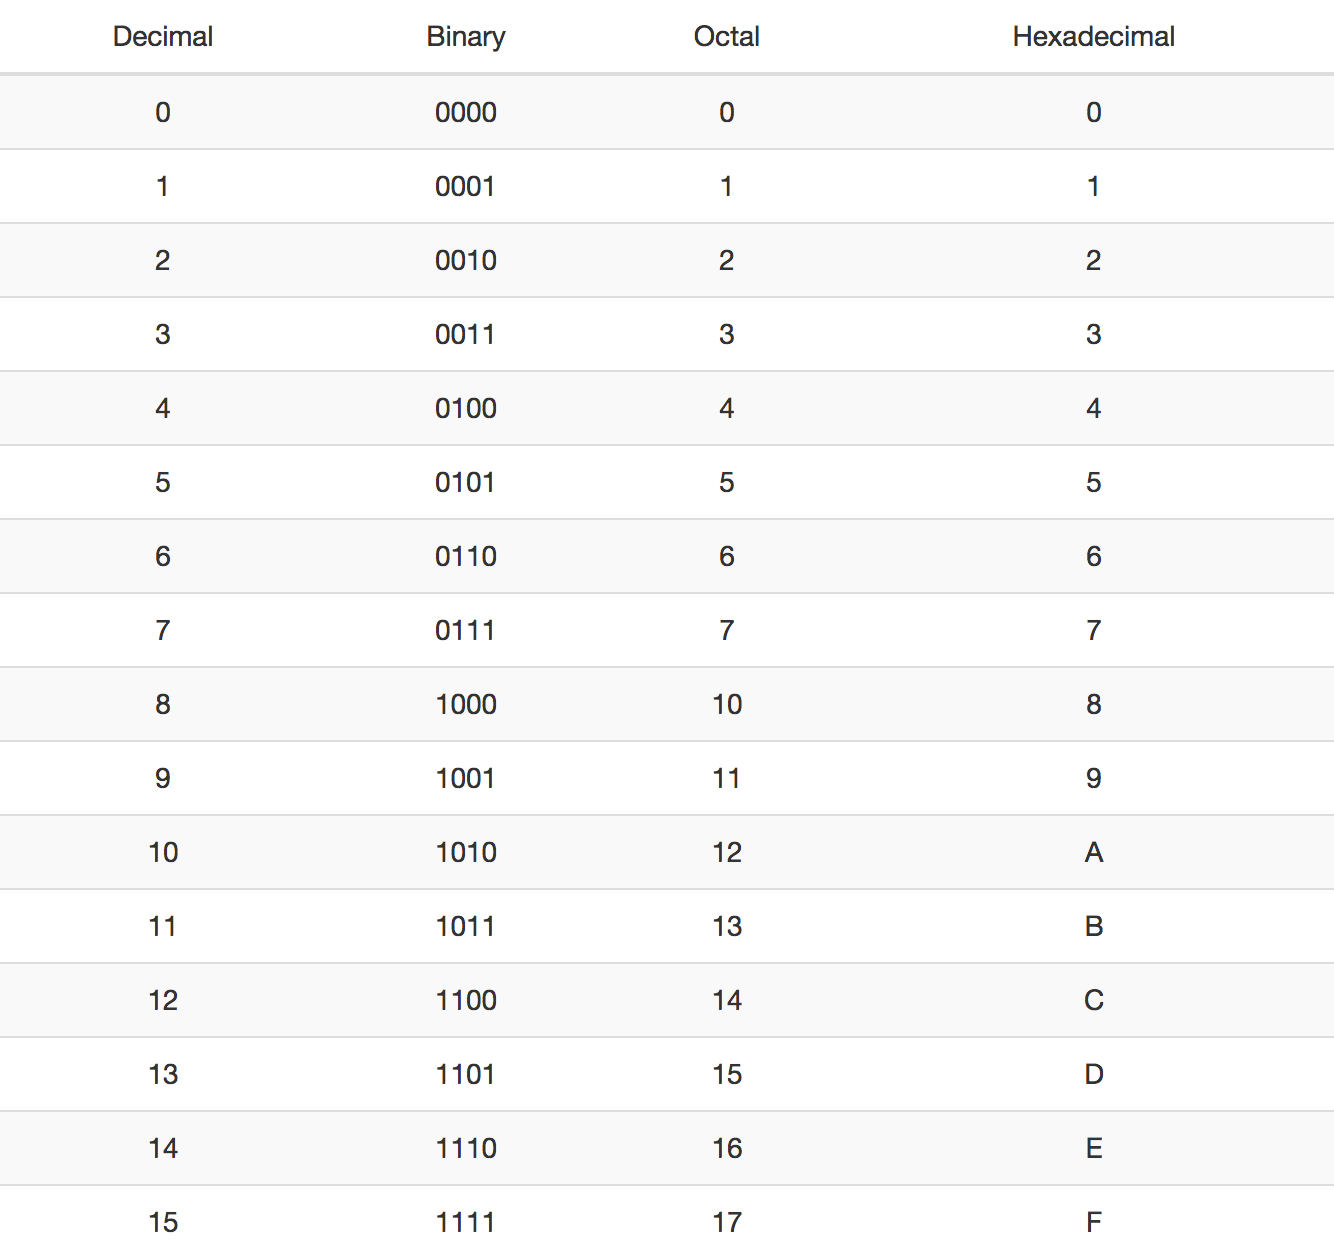The width and height of the screenshot is (1334, 1256).
Task: Click the Binary column header
Action: pos(466,37)
